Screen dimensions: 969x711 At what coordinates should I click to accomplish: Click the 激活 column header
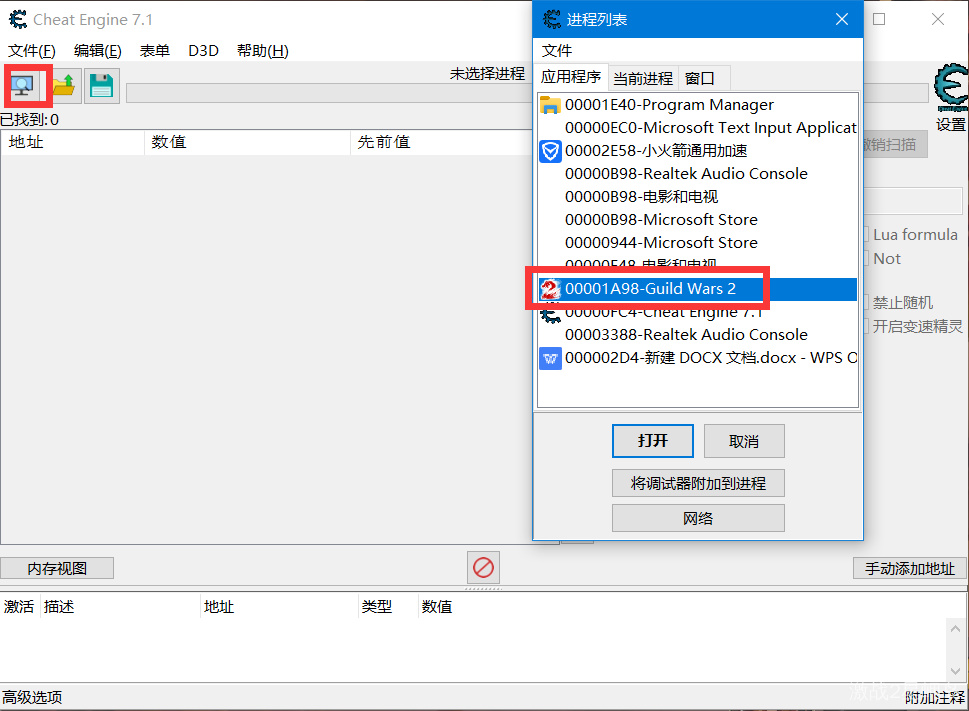click(x=19, y=607)
